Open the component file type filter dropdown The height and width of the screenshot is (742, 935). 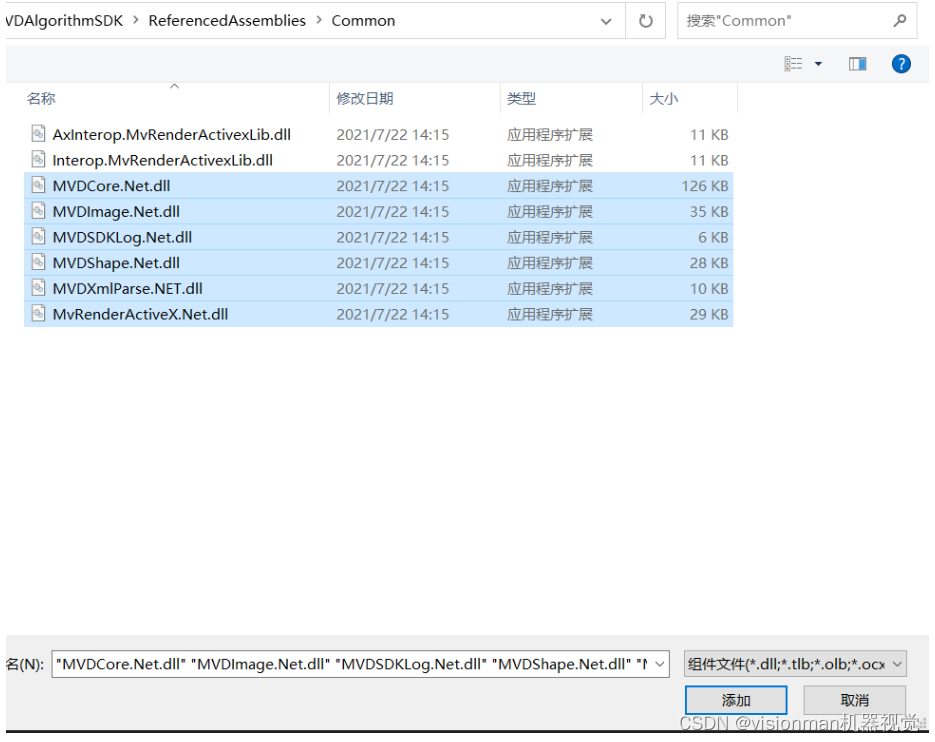tap(897, 664)
